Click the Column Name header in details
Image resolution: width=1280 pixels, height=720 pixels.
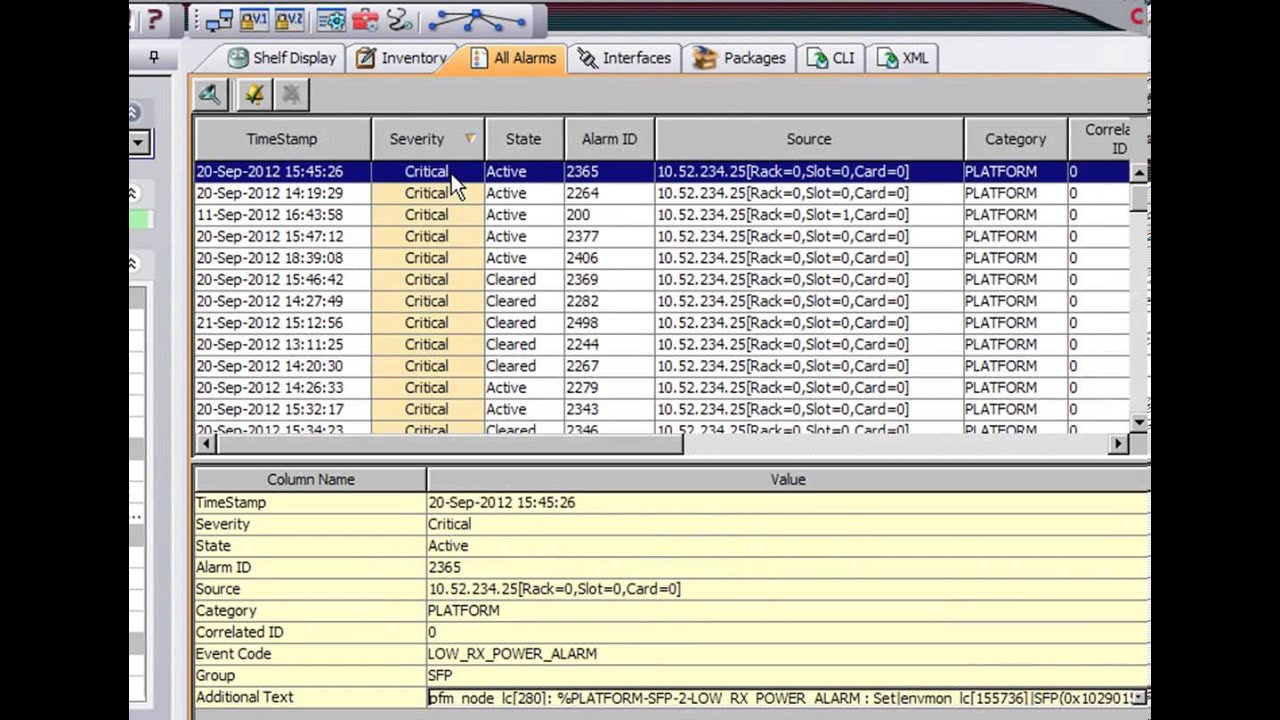point(310,479)
